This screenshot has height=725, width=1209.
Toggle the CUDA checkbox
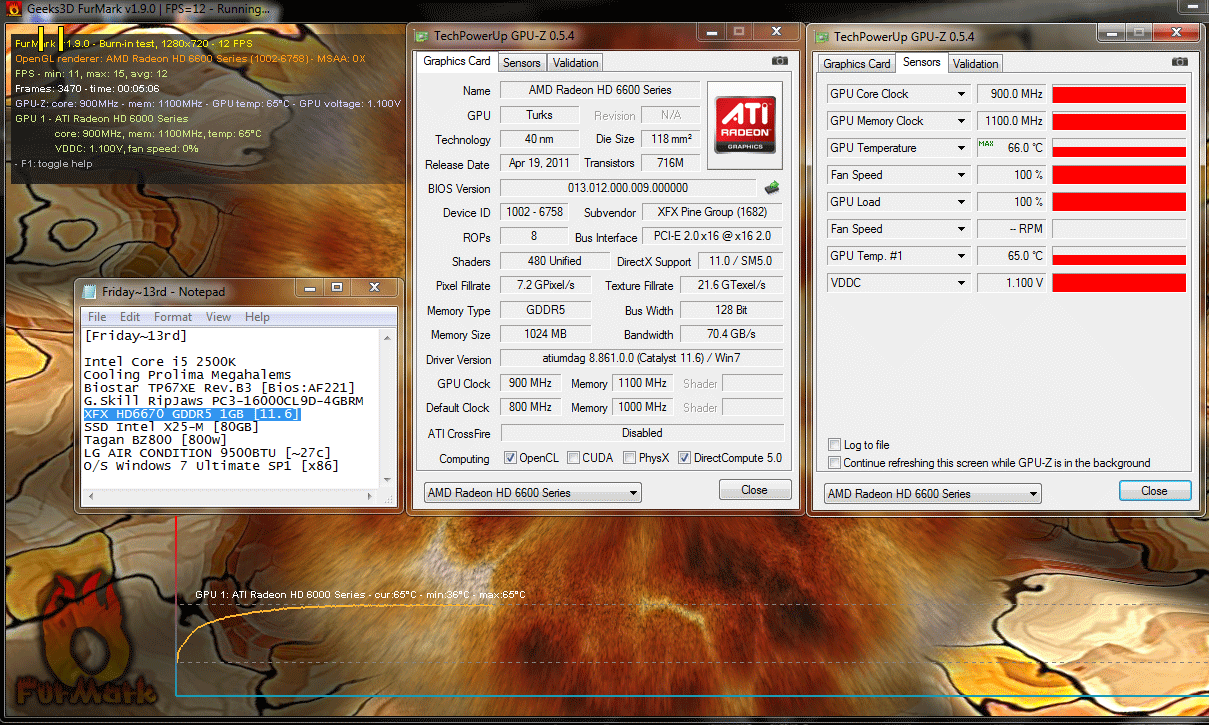(574, 458)
